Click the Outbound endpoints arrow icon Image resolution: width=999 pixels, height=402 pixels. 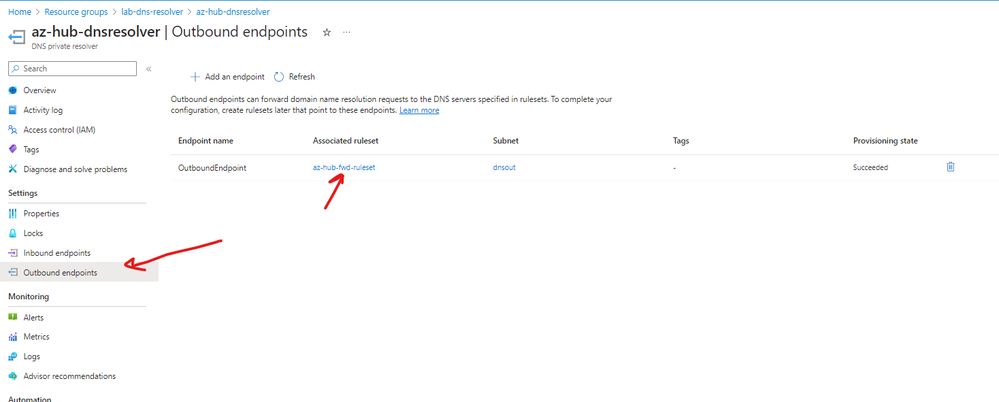point(13,273)
